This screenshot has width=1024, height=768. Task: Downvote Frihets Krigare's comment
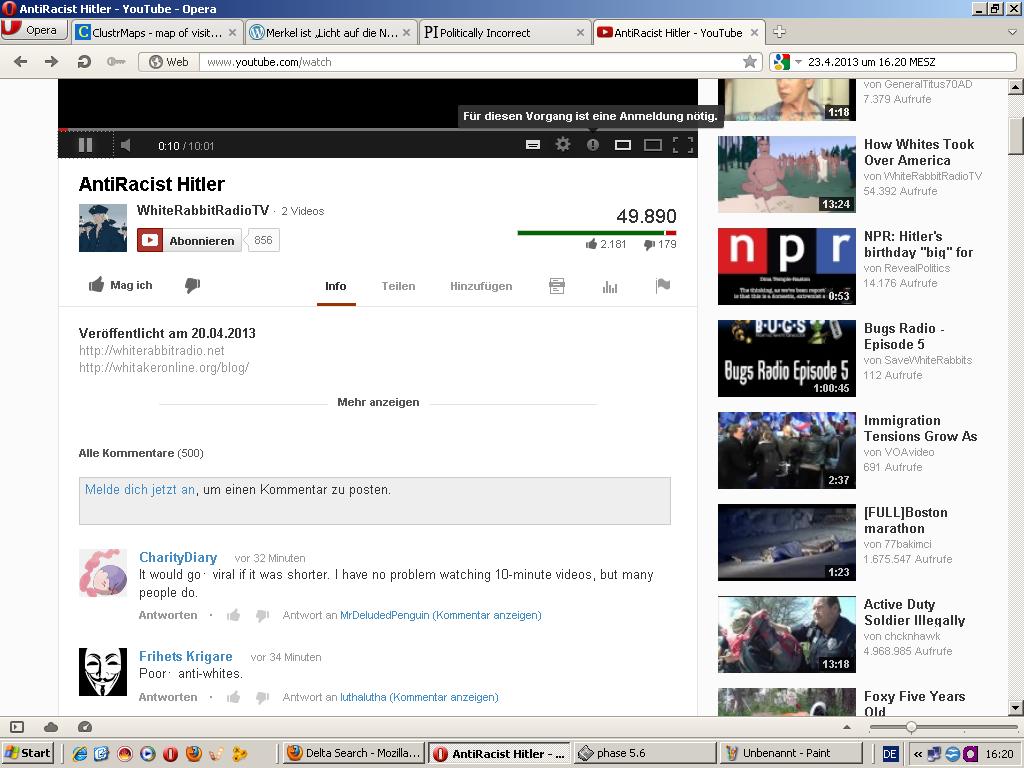pyautogui.click(x=263, y=697)
